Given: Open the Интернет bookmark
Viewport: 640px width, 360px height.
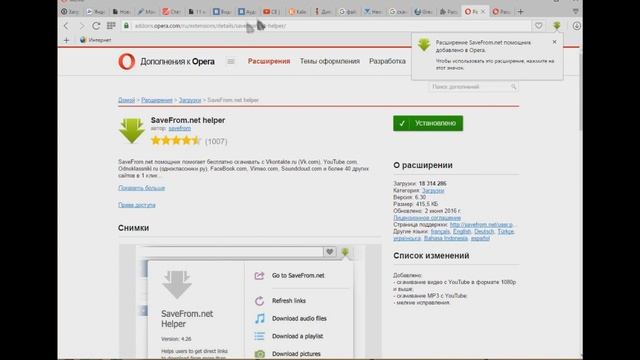Looking at the screenshot, I should pyautogui.click(x=96, y=40).
